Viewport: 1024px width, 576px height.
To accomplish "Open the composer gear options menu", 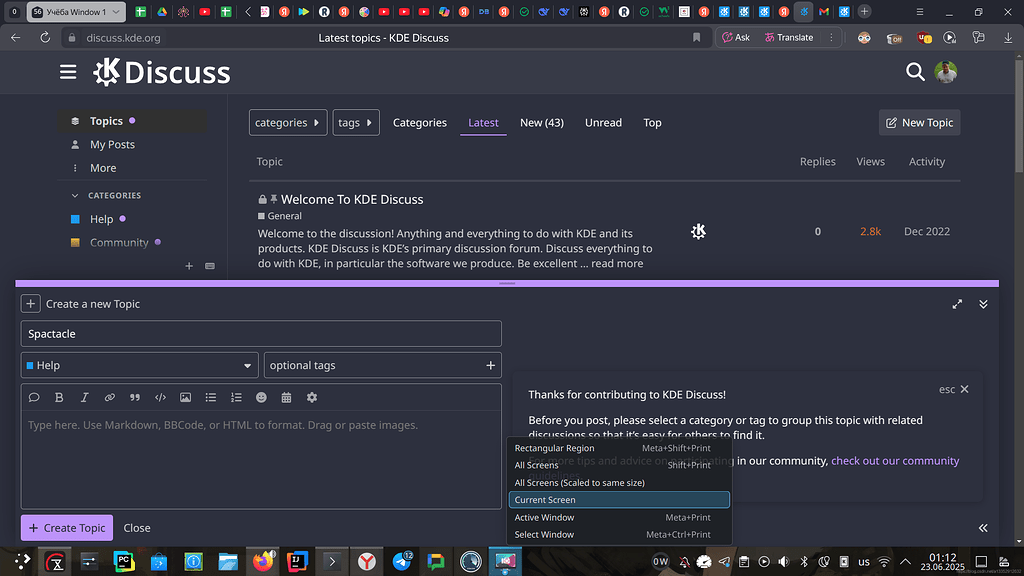I will [x=311, y=397].
